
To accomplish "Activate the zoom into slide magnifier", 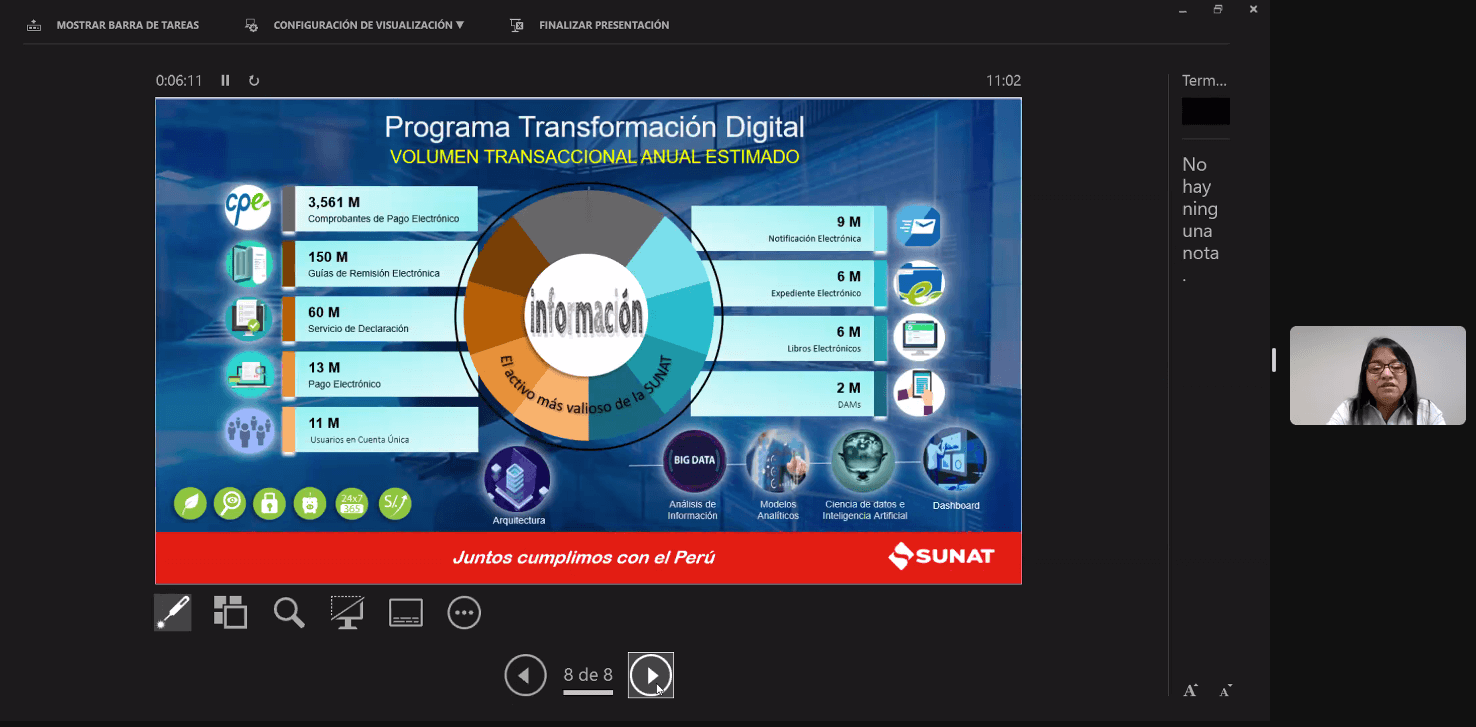I will pyautogui.click(x=289, y=612).
